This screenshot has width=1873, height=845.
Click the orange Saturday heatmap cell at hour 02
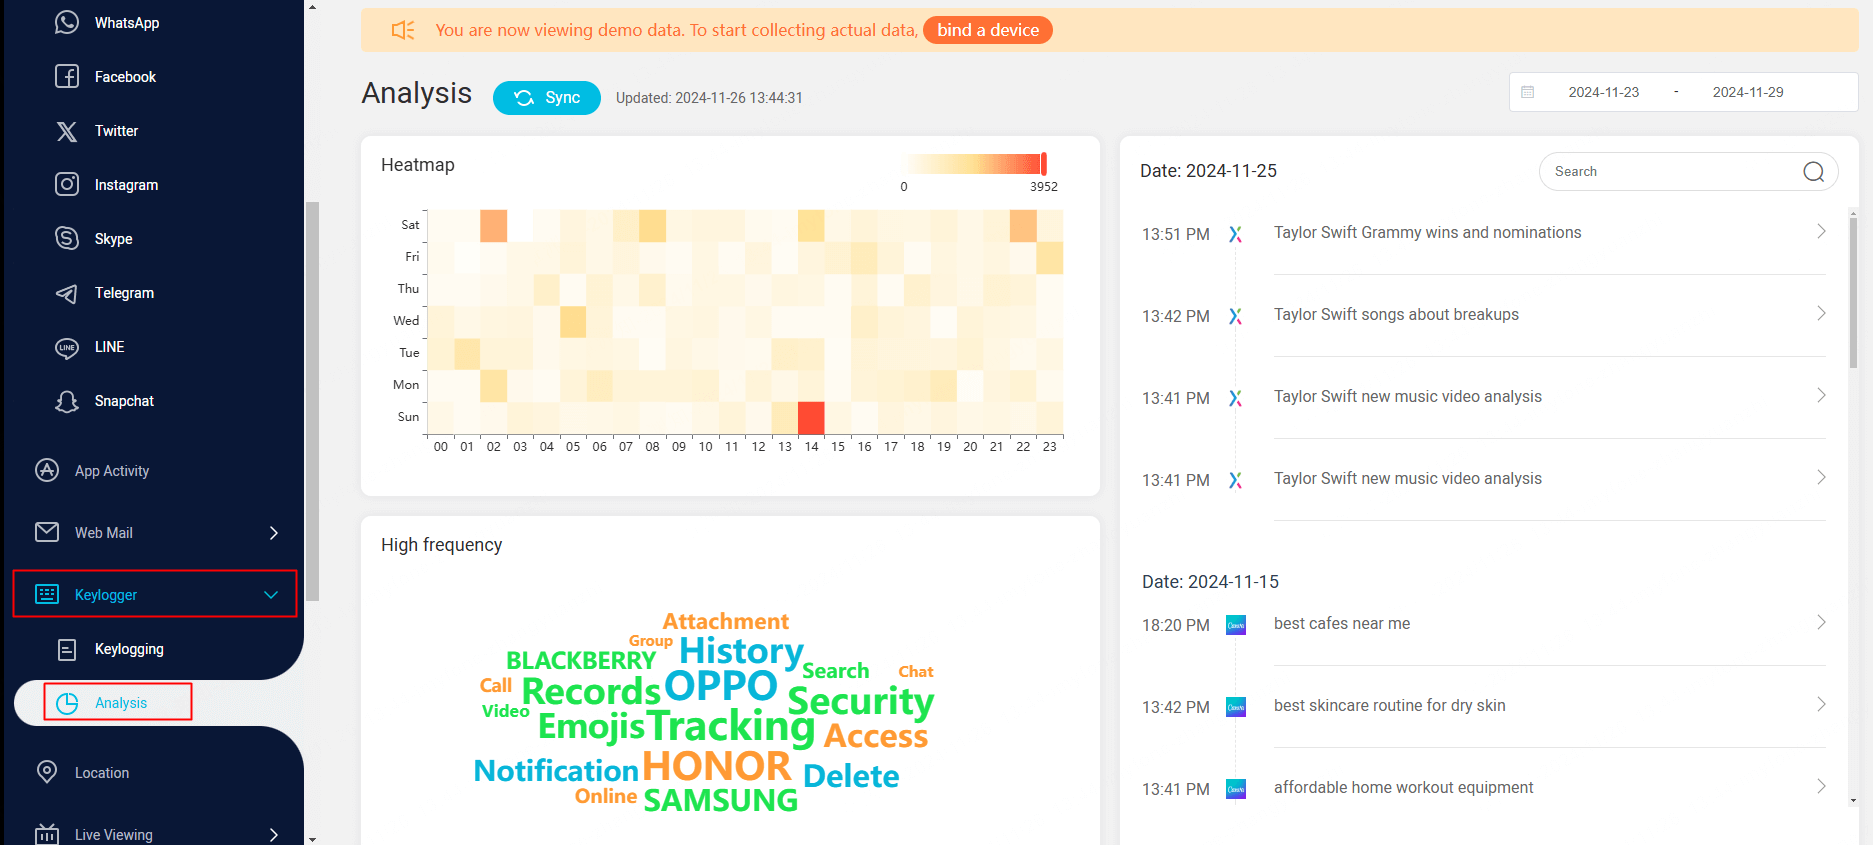494,226
